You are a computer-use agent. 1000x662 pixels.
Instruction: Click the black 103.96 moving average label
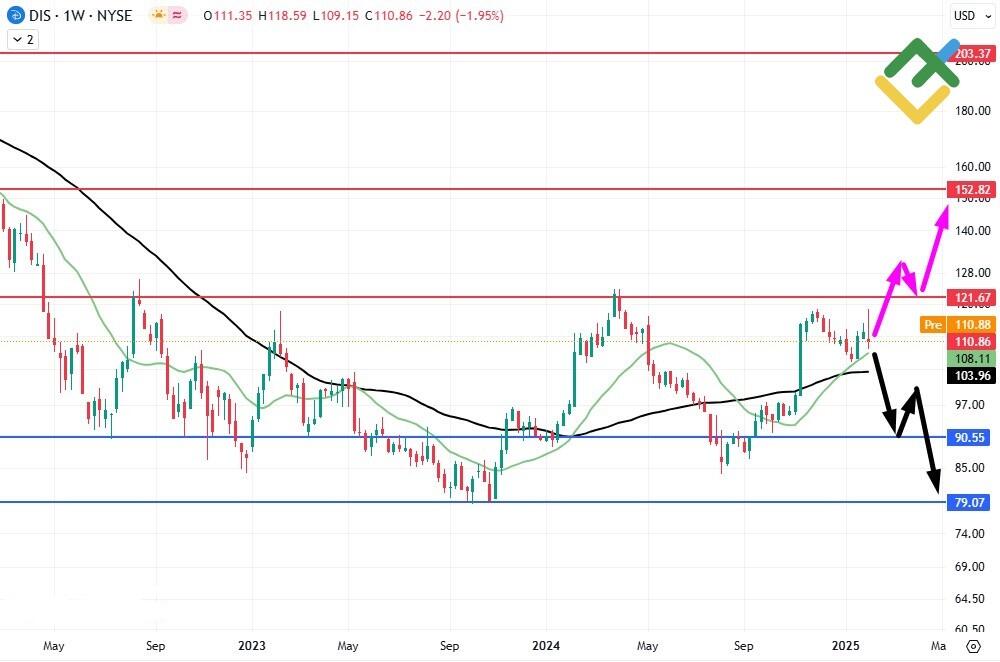972,376
